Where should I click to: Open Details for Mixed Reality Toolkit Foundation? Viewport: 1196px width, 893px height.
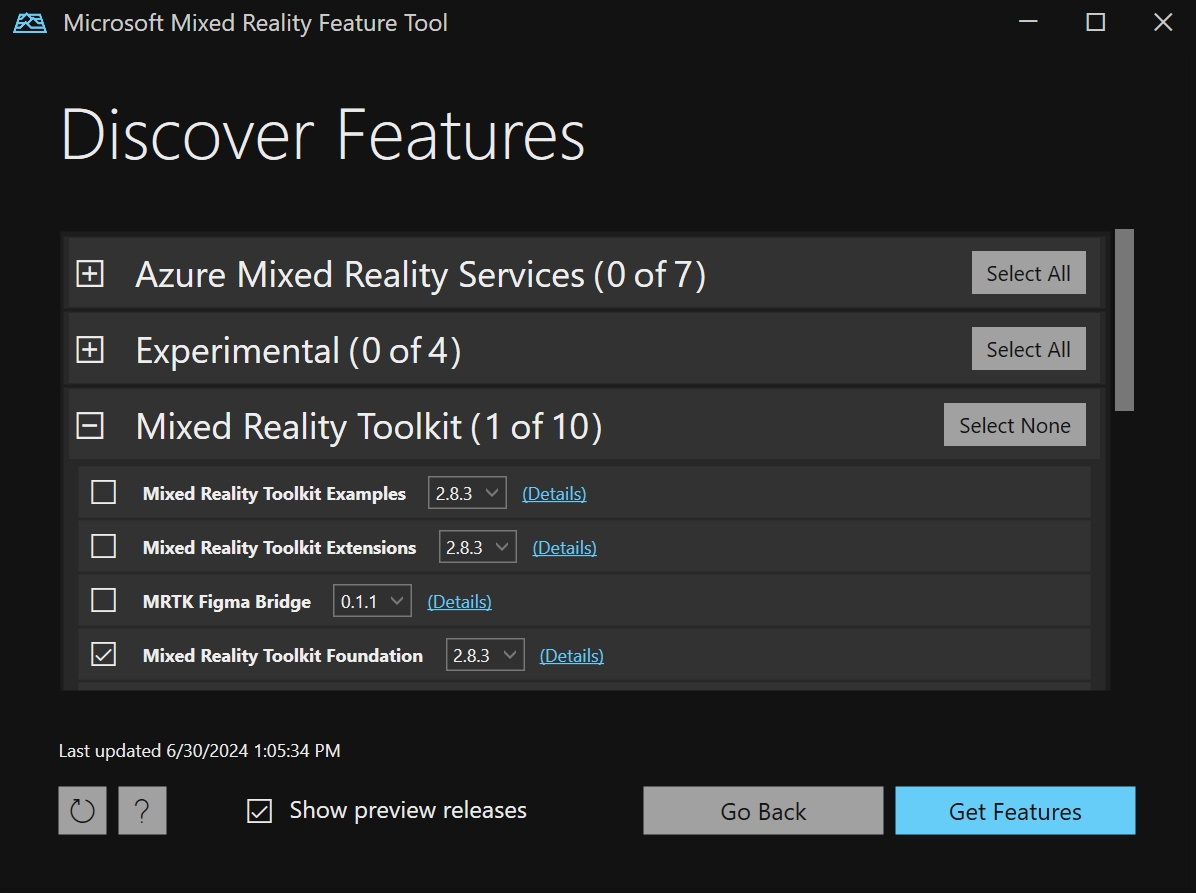click(571, 655)
